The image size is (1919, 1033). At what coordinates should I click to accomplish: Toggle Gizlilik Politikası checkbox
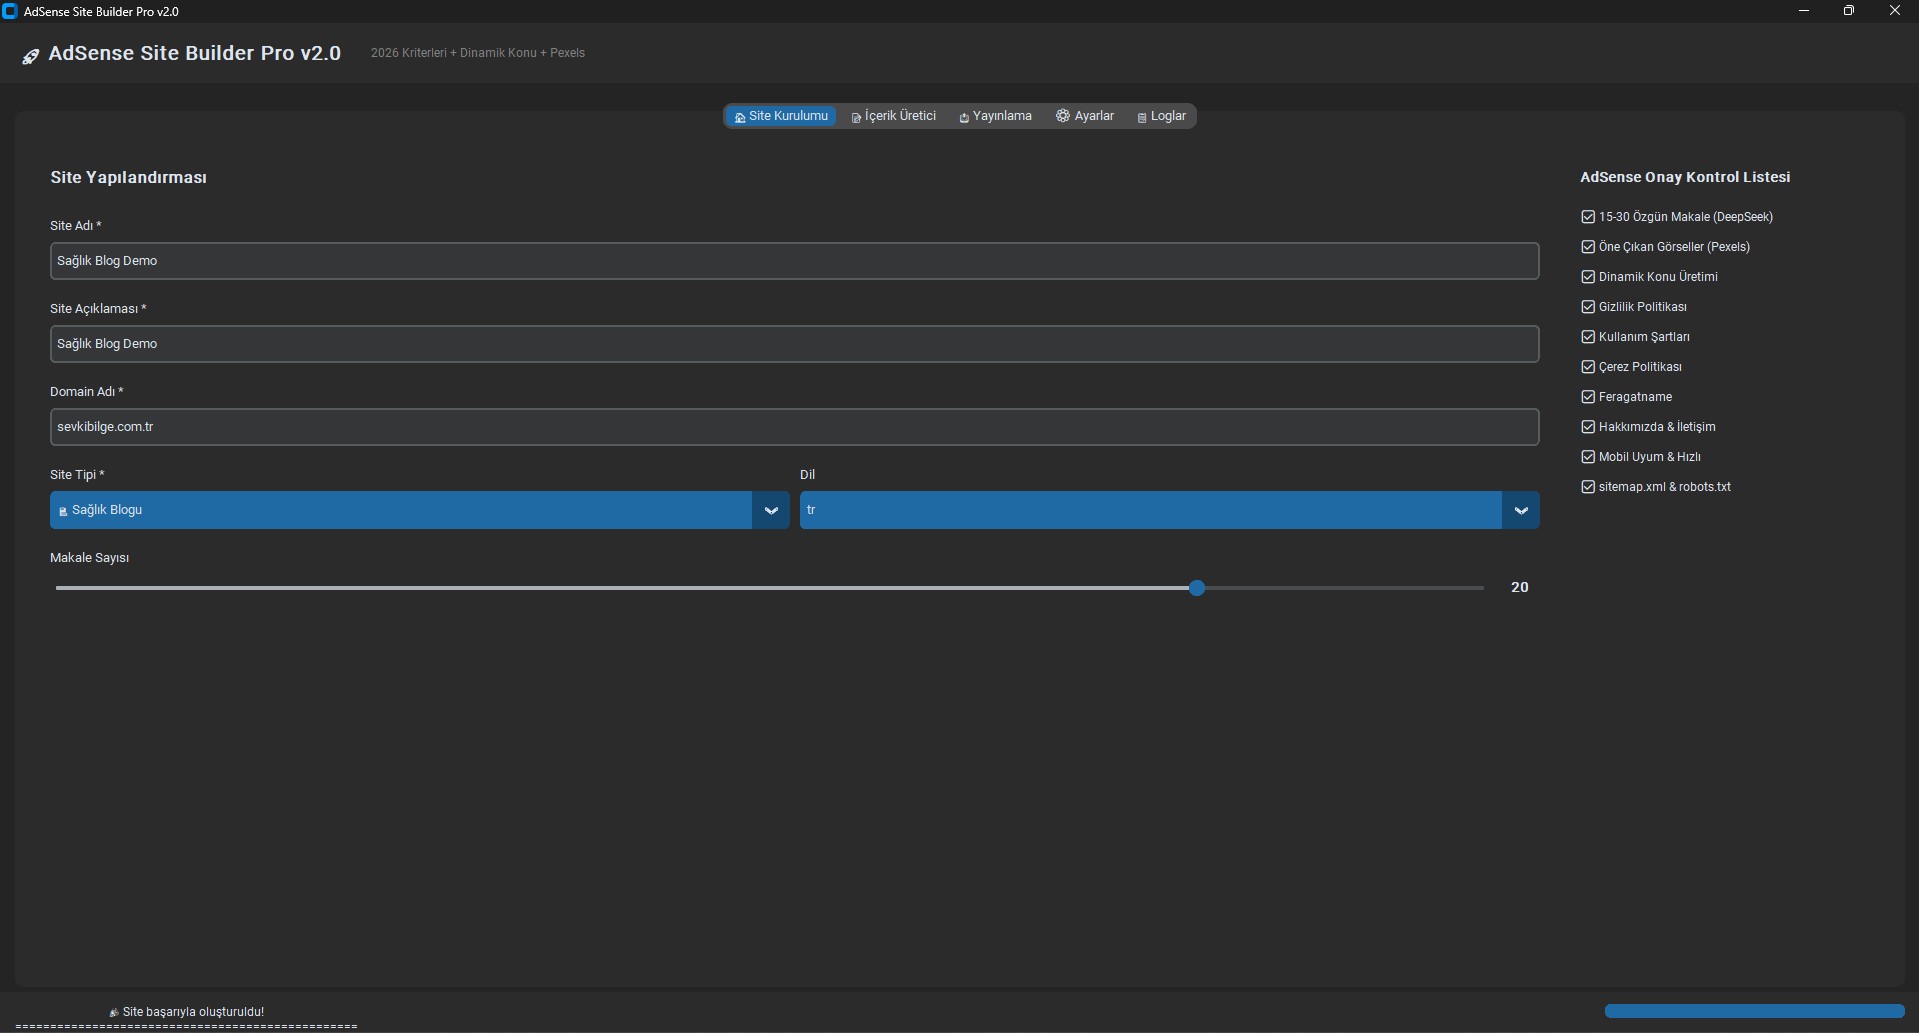pyautogui.click(x=1588, y=307)
